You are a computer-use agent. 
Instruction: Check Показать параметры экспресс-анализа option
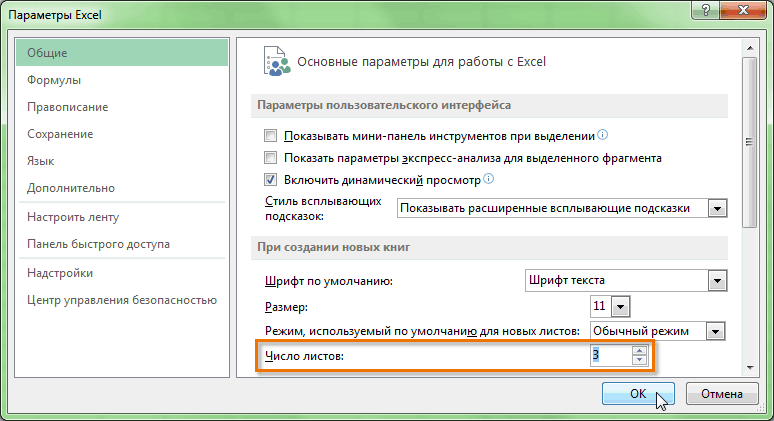coord(271,158)
